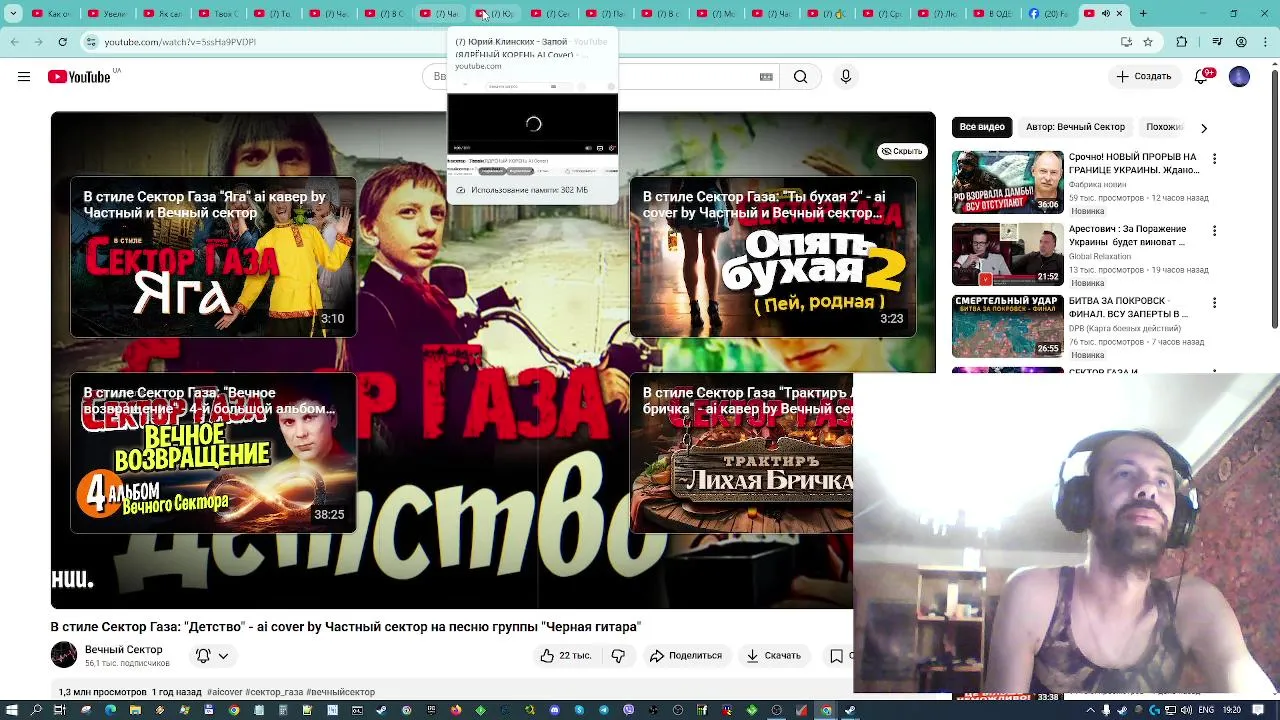Dislike the video with thumbs down
Image resolution: width=1280 pixels, height=720 pixels.
(x=618, y=656)
